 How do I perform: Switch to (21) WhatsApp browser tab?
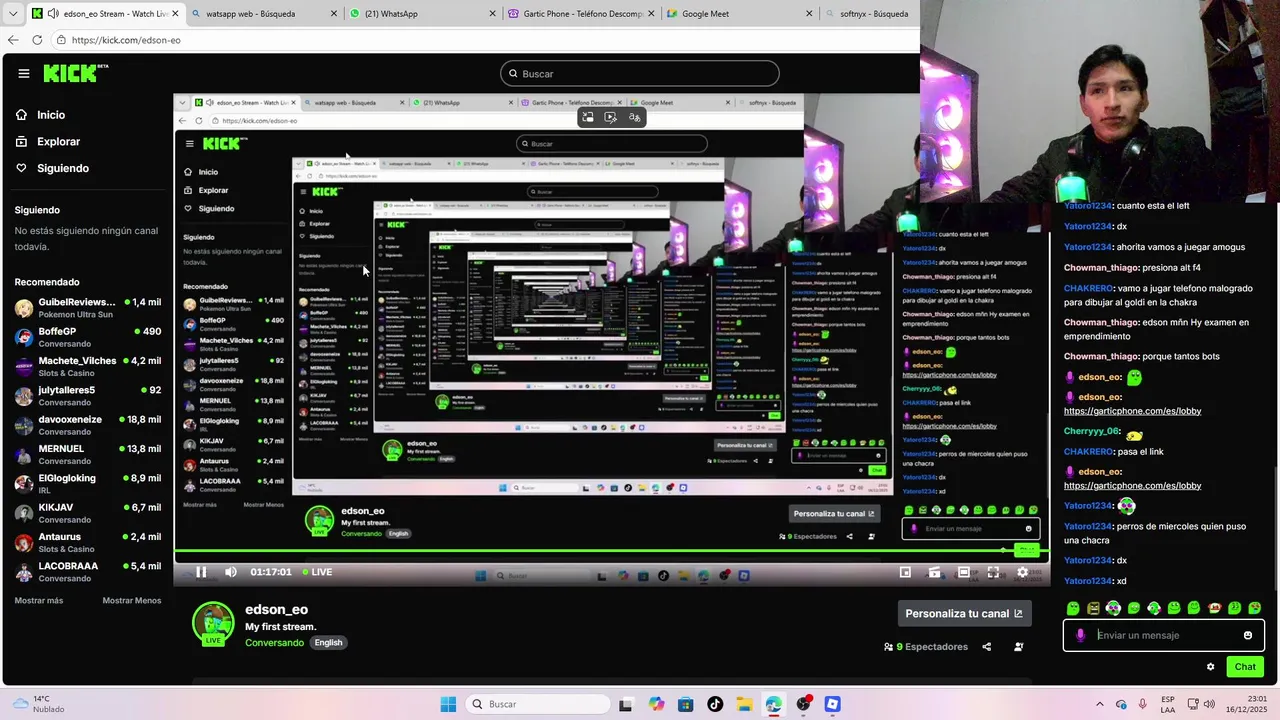coord(423,14)
